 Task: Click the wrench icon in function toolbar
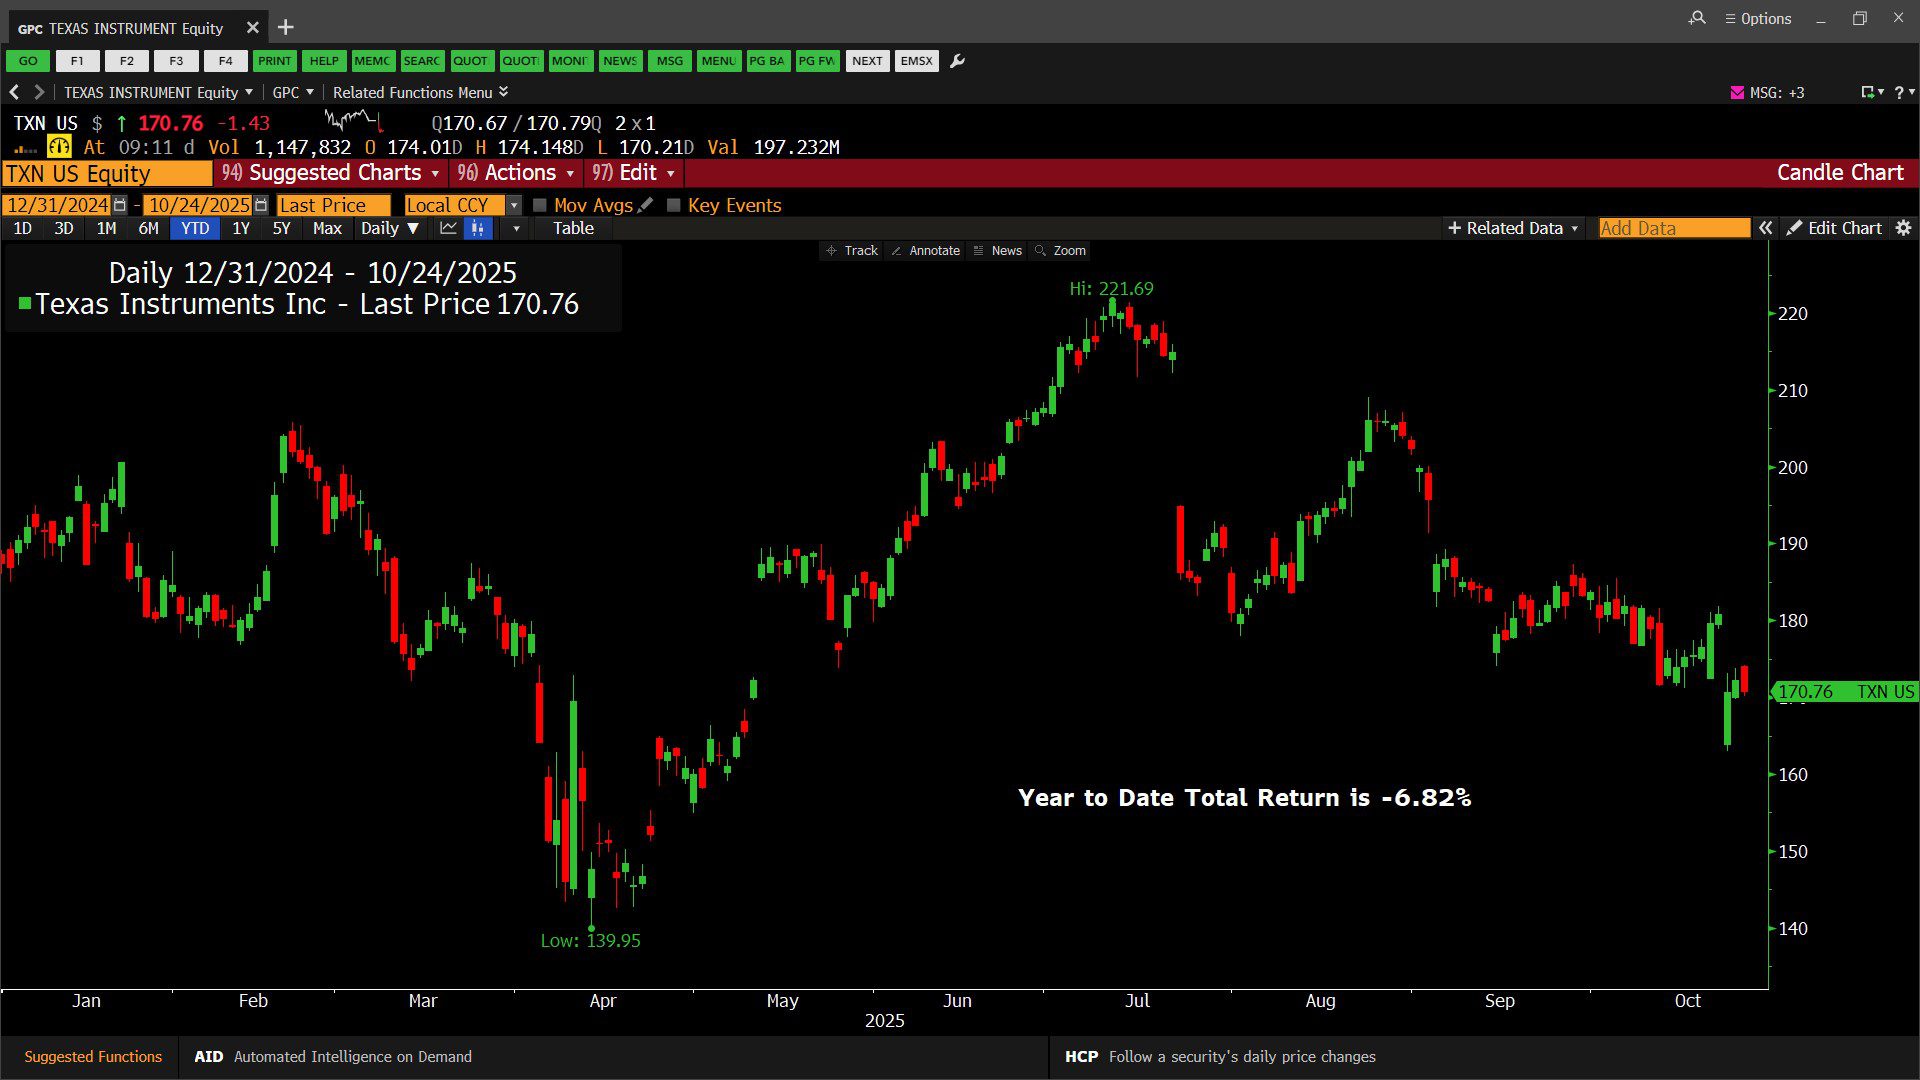957,61
